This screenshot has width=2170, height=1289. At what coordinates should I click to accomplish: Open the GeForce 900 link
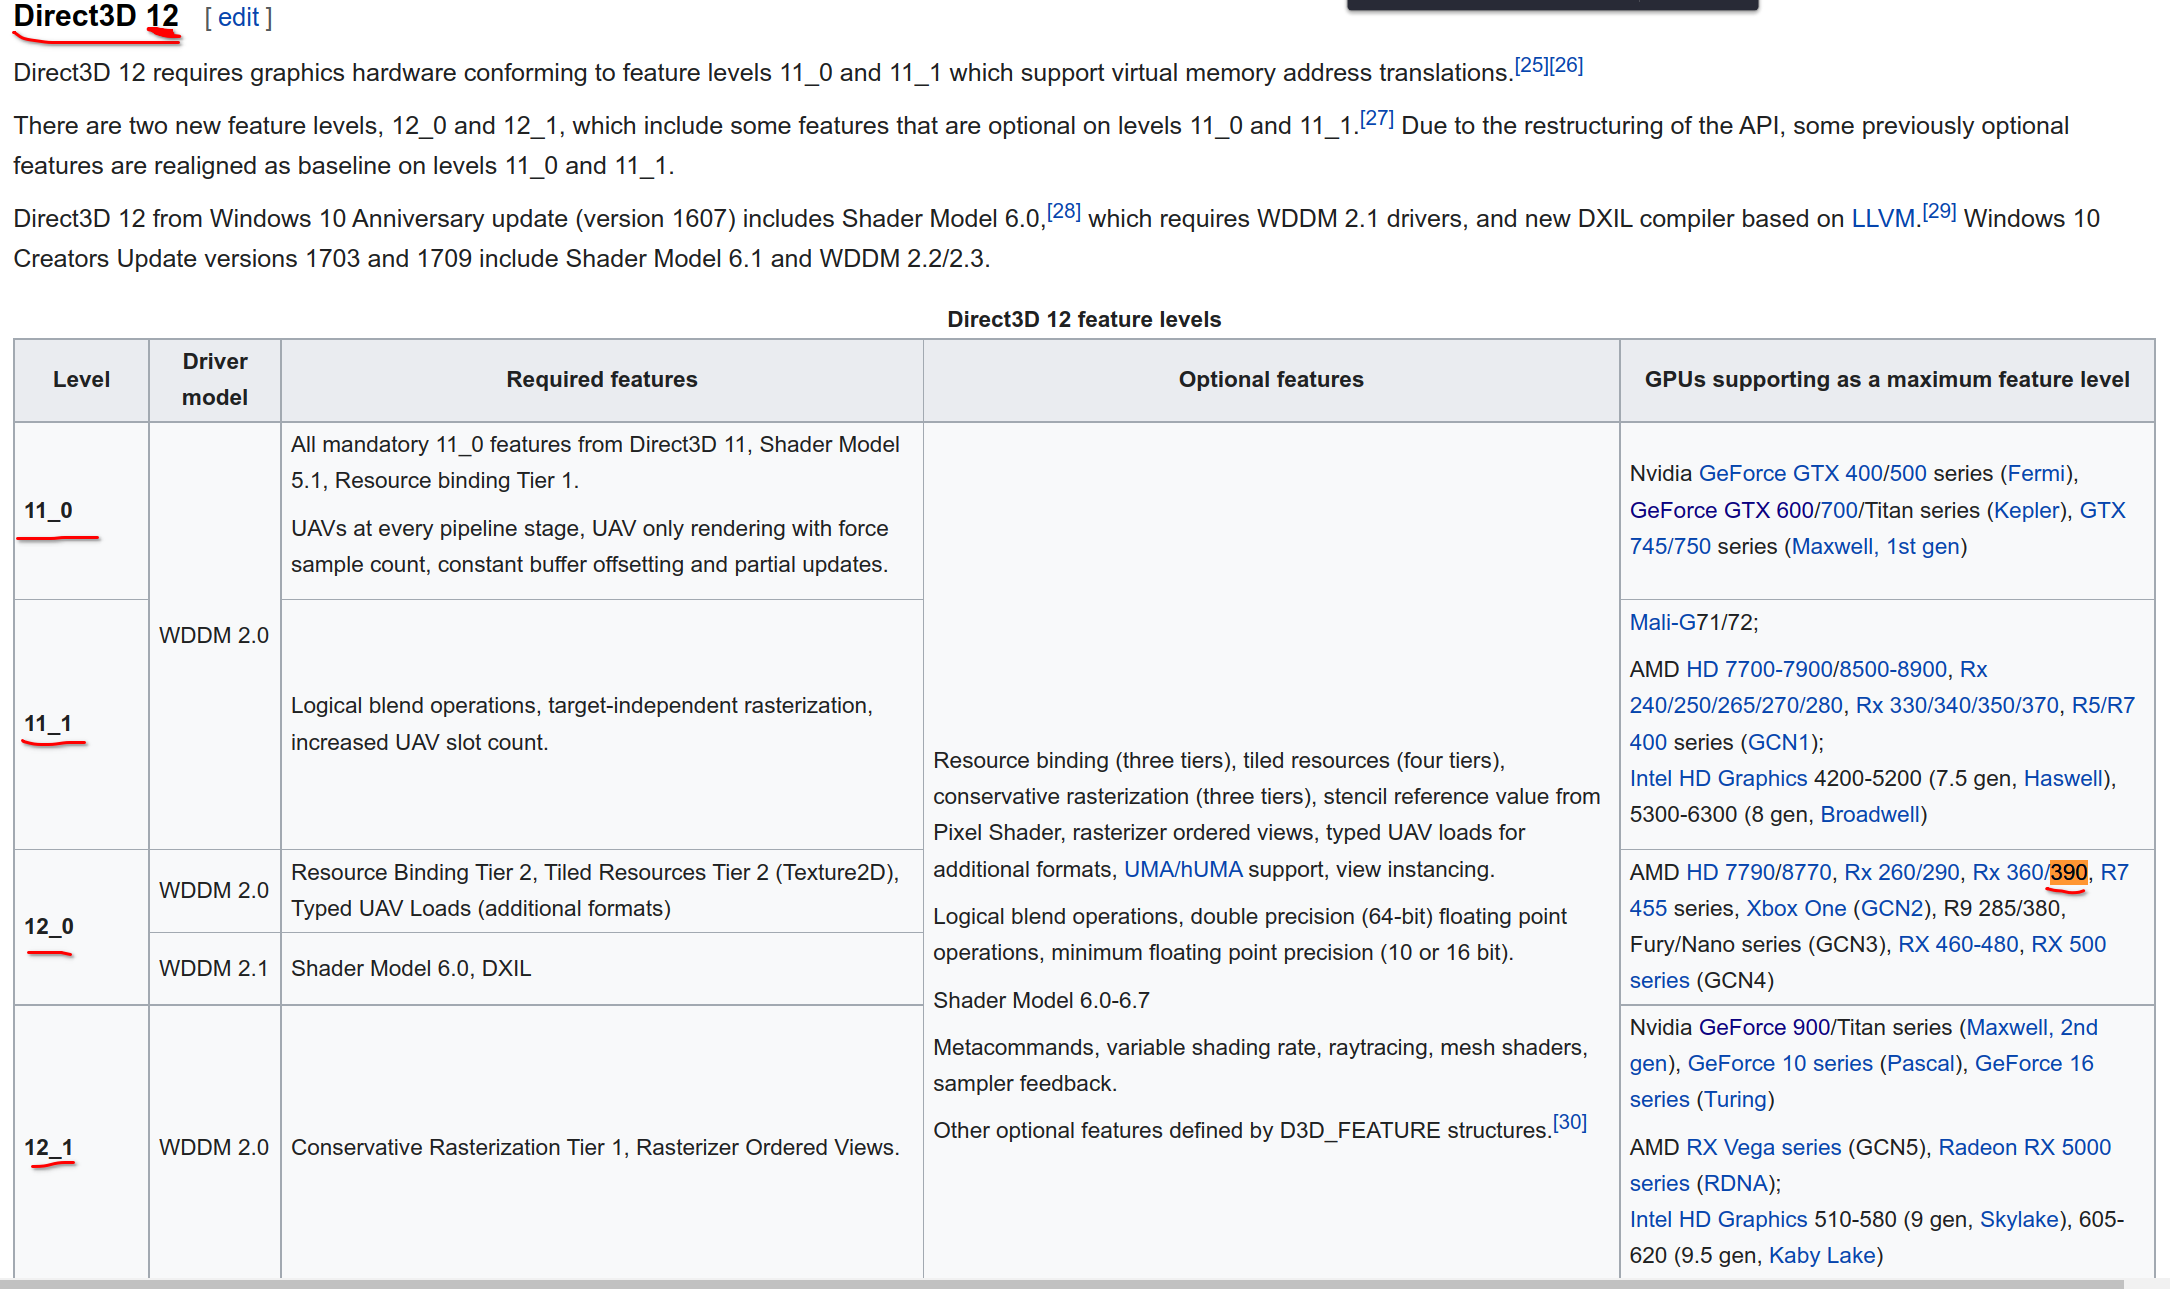(x=1764, y=1027)
